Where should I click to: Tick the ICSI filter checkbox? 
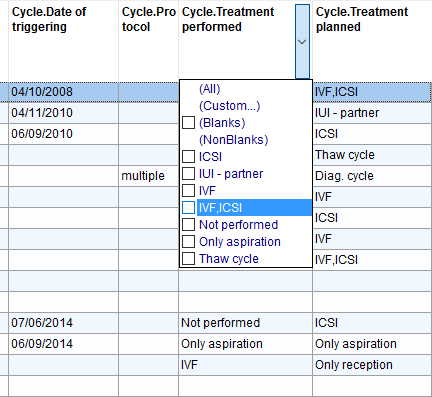tap(188, 156)
